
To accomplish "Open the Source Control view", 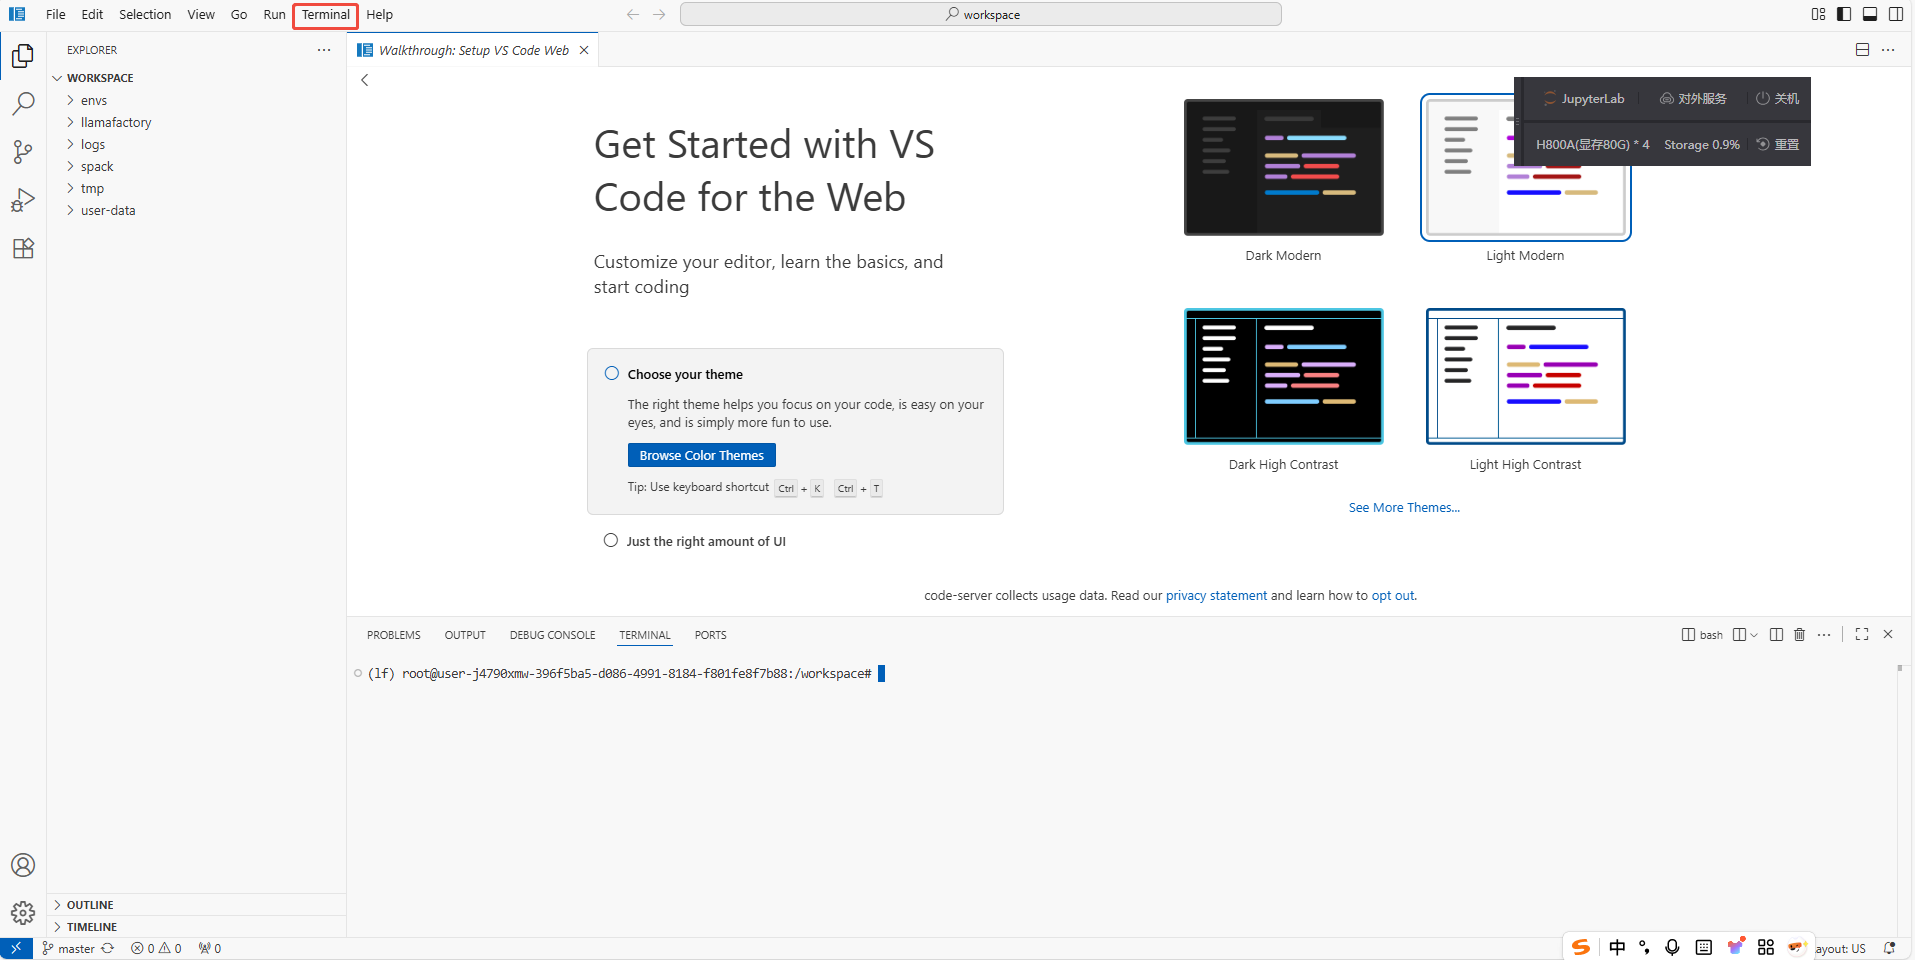I will pyautogui.click(x=23, y=152).
